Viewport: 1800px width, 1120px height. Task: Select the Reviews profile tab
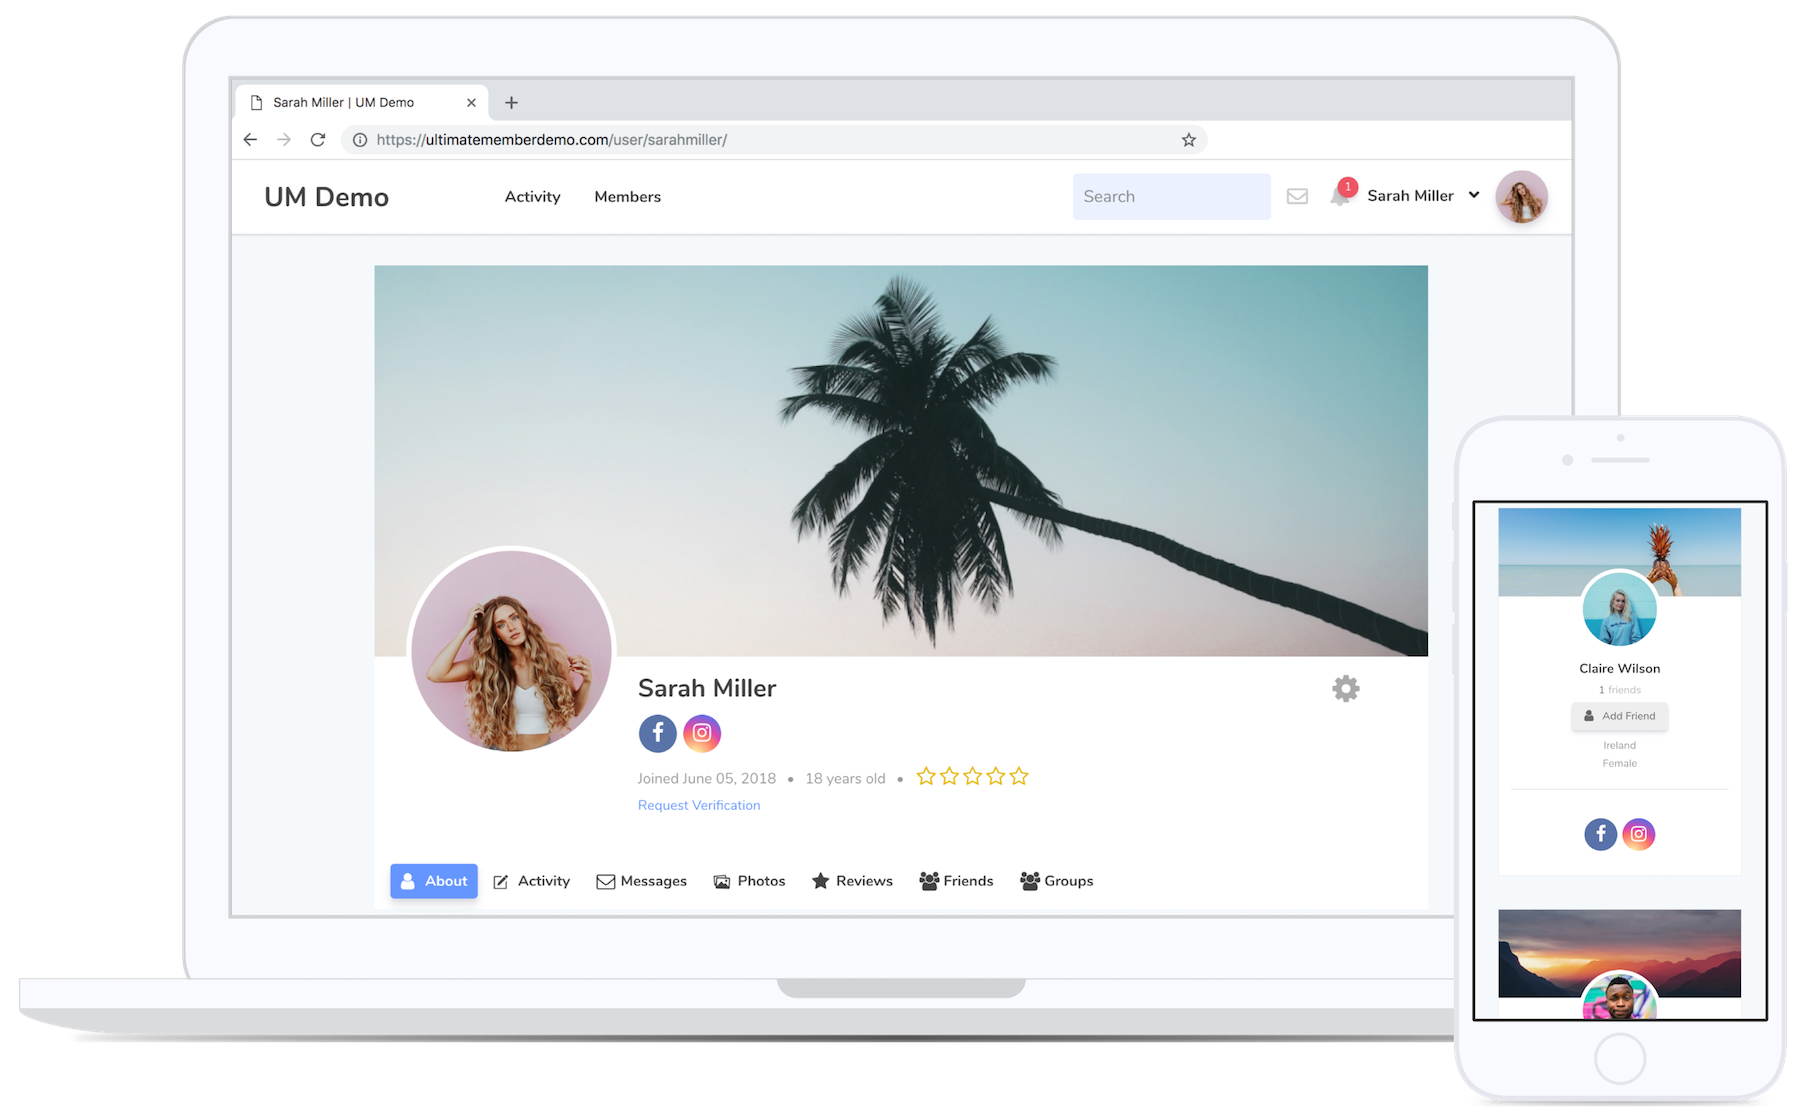[852, 881]
